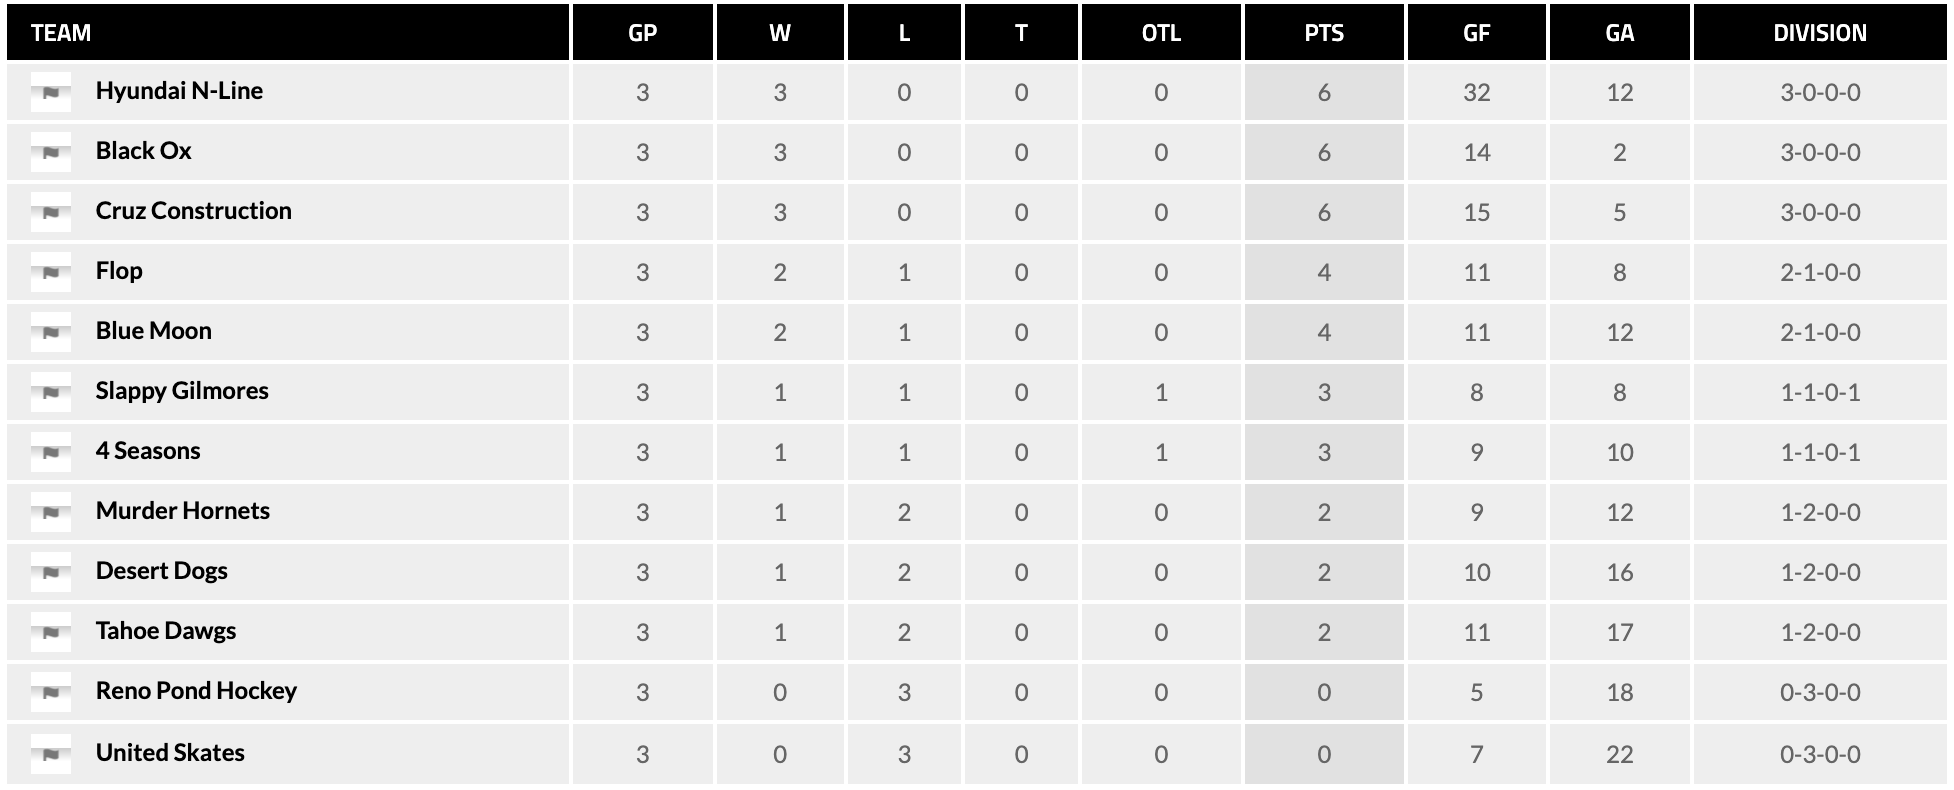
Task: Click the Tahoe Dawgs flag icon
Action: (x=51, y=632)
